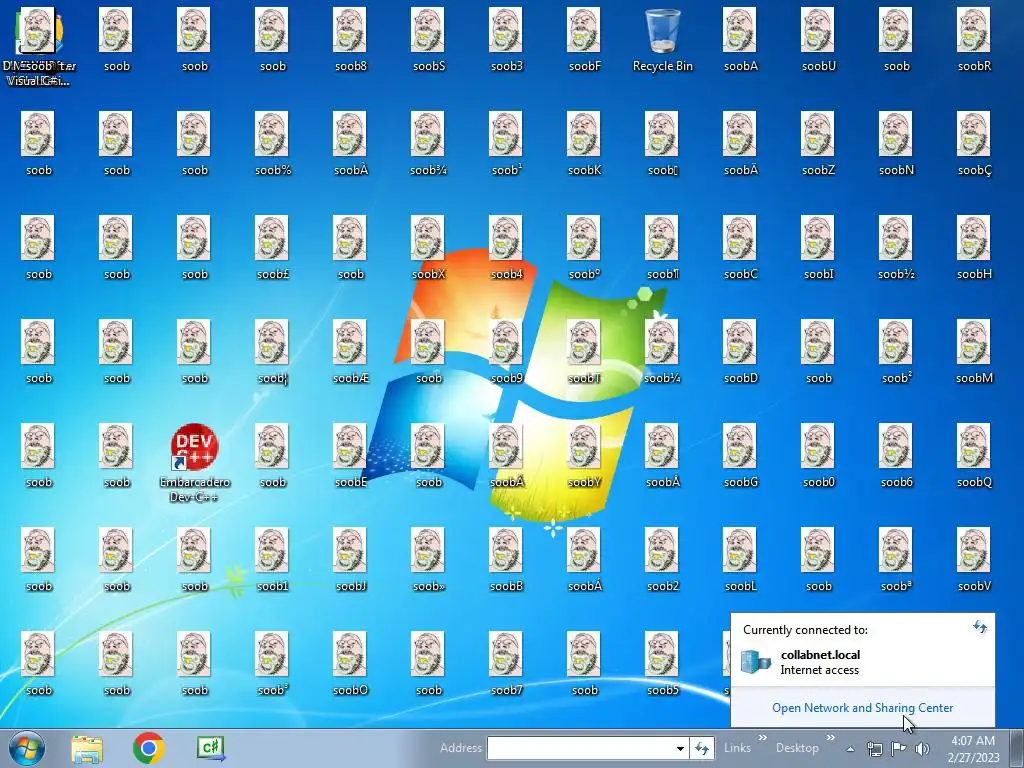This screenshot has height=768, width=1024.
Task: Select the collabnet.local network entry
Action: click(x=862, y=662)
